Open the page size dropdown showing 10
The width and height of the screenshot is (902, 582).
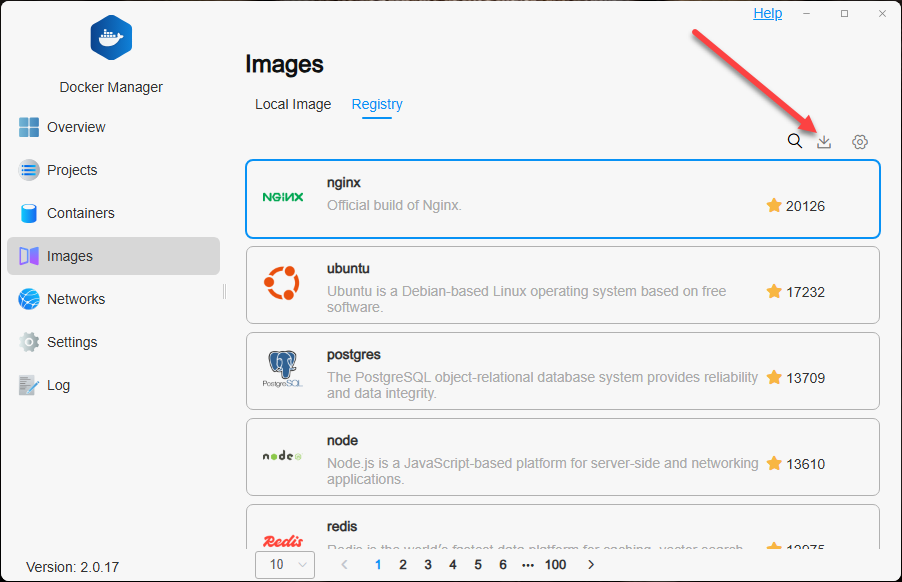point(285,564)
